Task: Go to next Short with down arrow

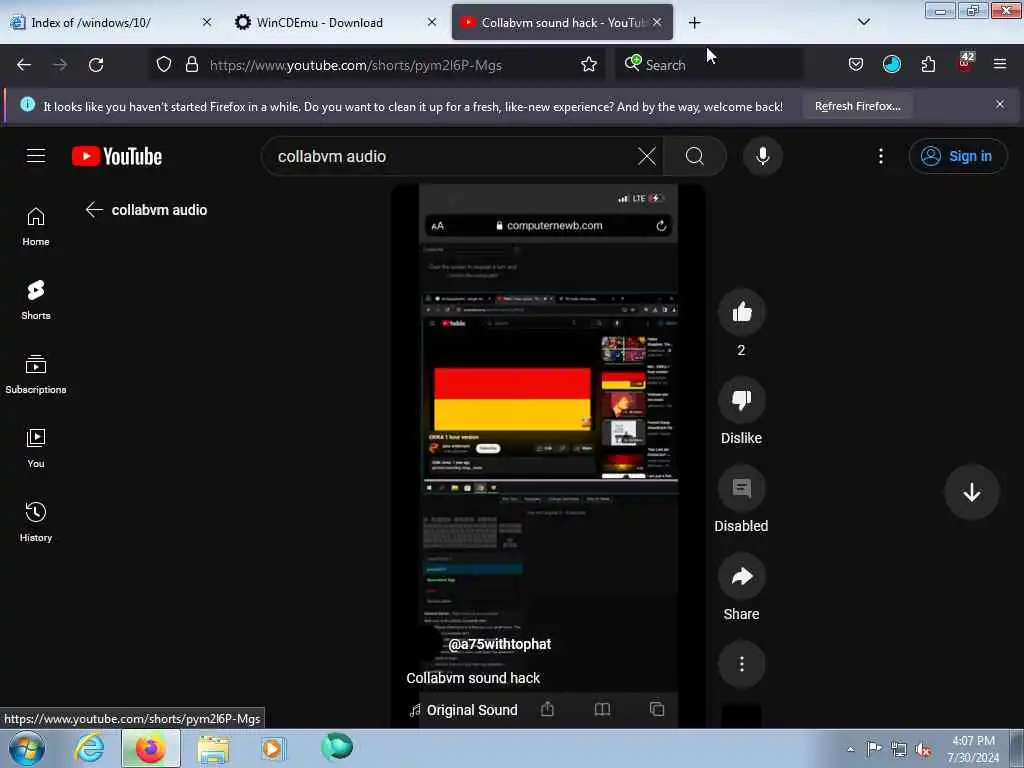Action: click(x=971, y=492)
